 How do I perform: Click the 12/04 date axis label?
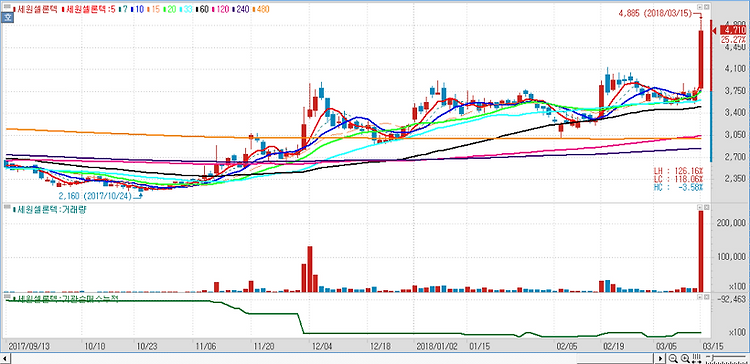[321, 345]
